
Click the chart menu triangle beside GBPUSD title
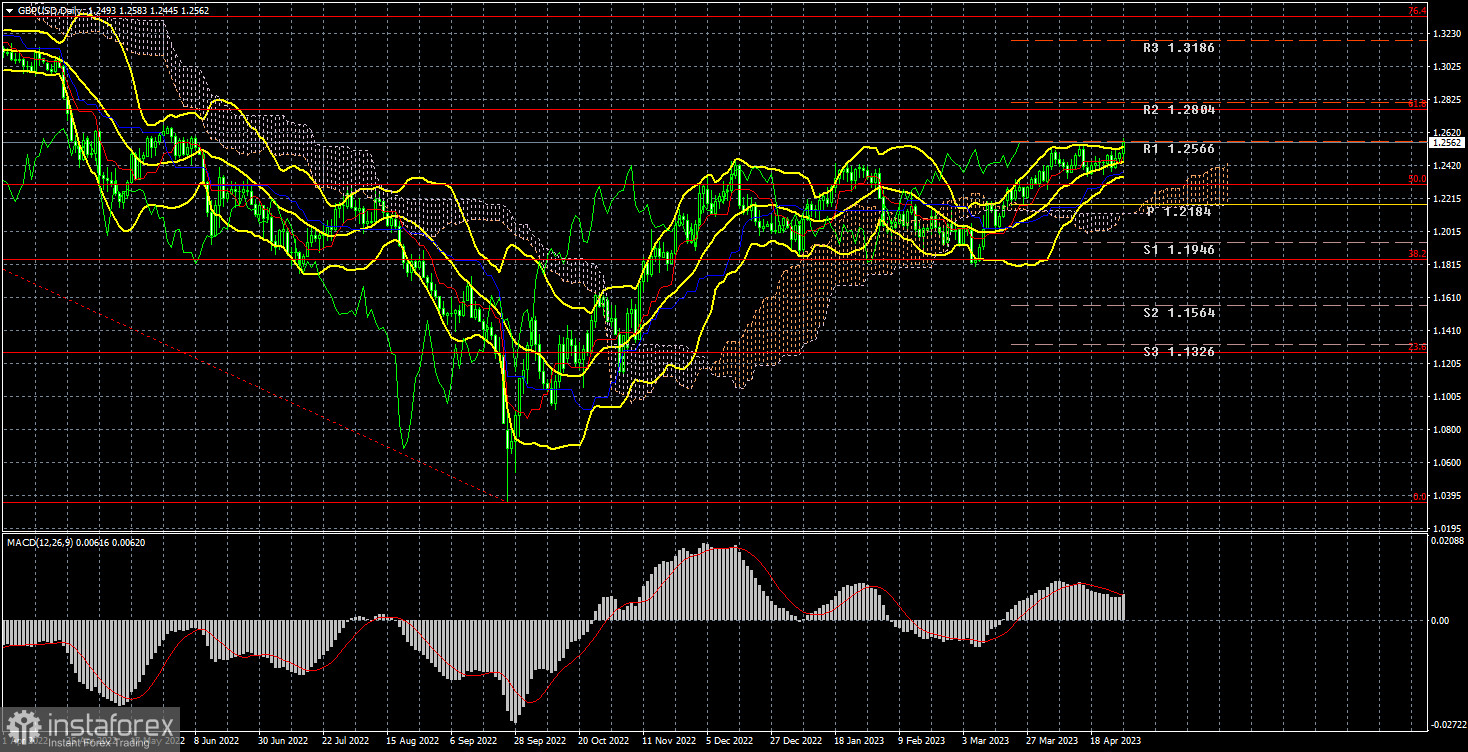coord(9,9)
